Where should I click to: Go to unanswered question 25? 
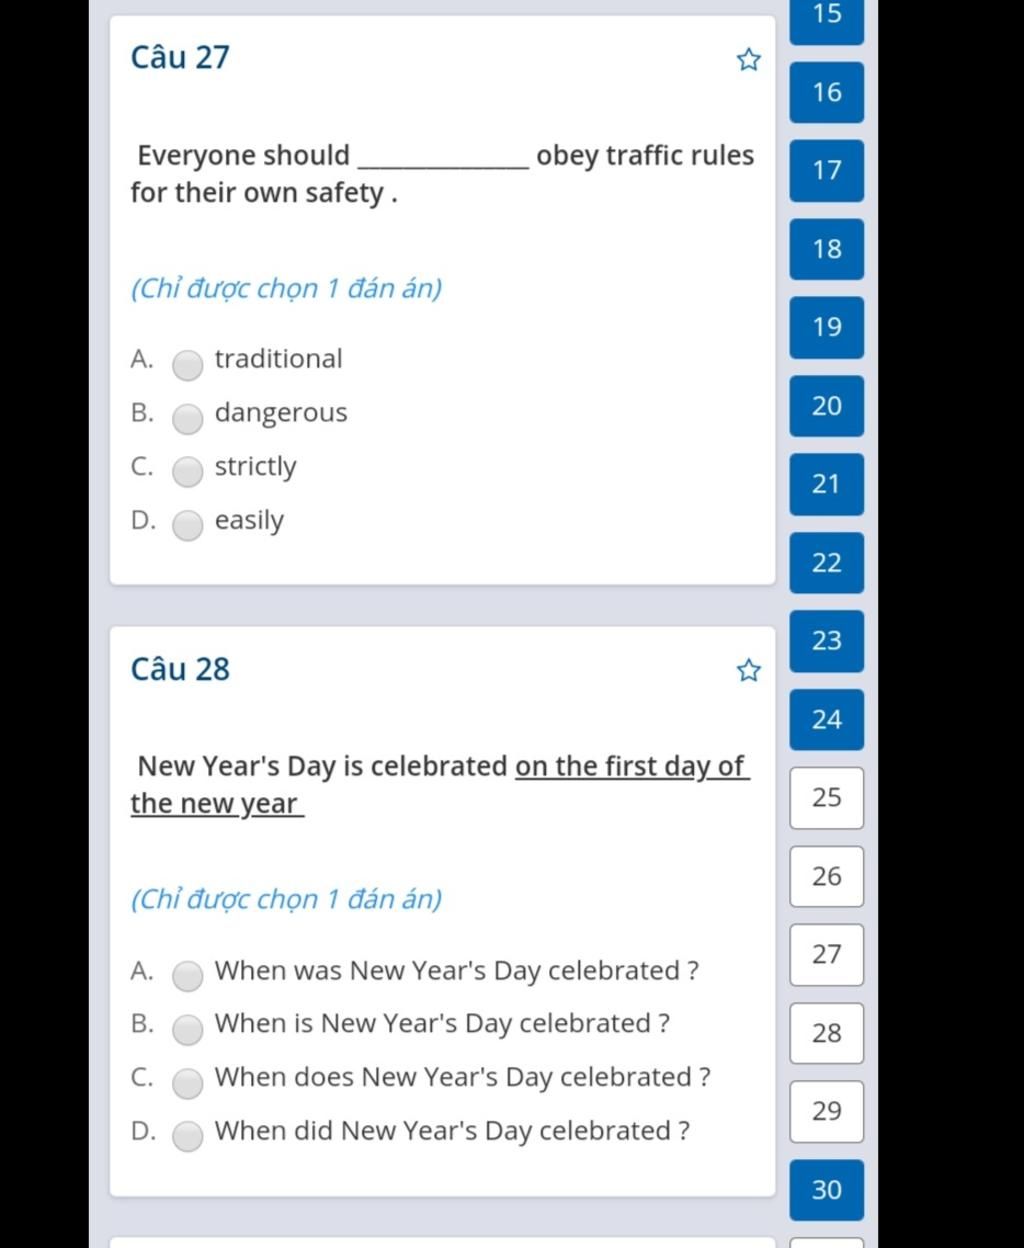tap(827, 798)
